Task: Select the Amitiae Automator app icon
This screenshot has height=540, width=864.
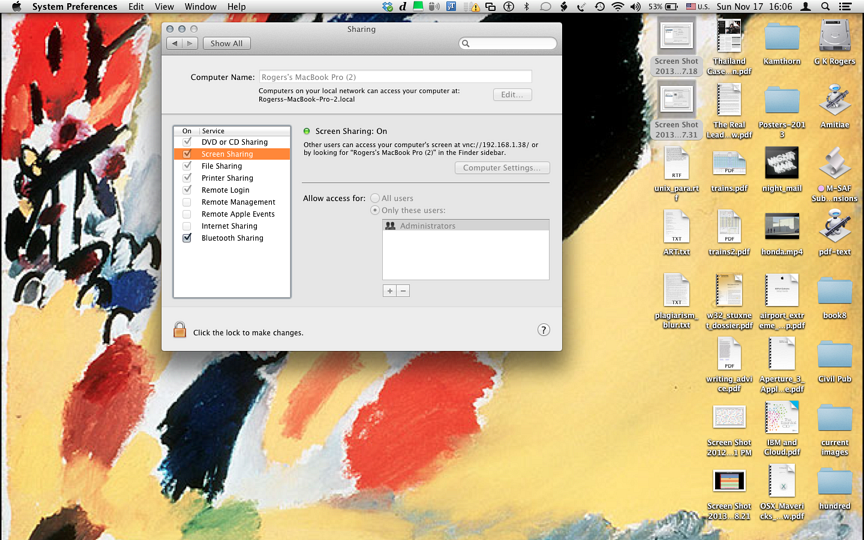Action: click(x=835, y=100)
